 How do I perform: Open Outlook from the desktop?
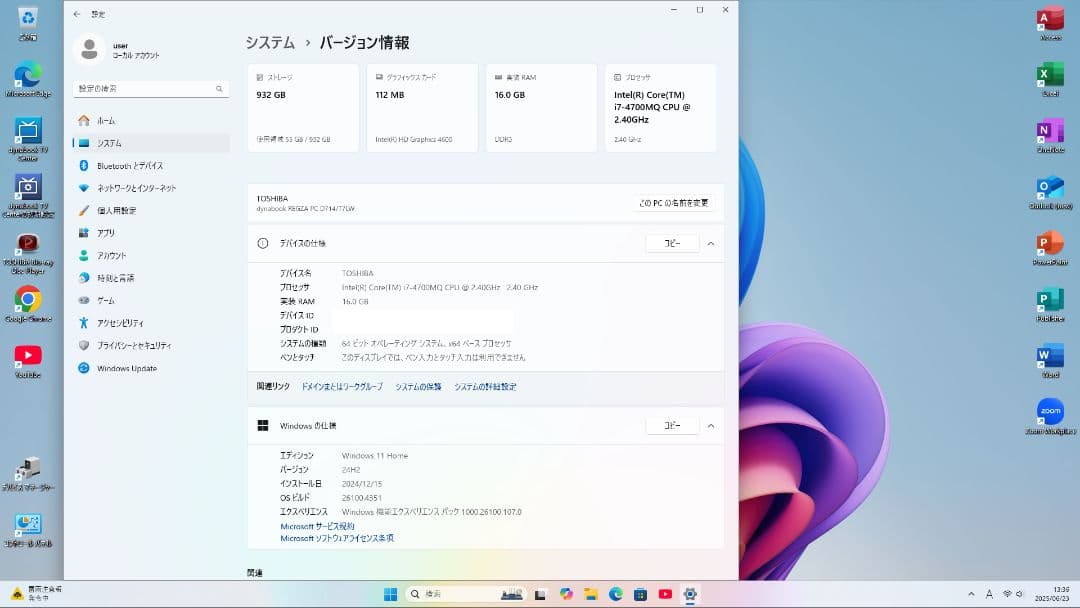point(1050,188)
